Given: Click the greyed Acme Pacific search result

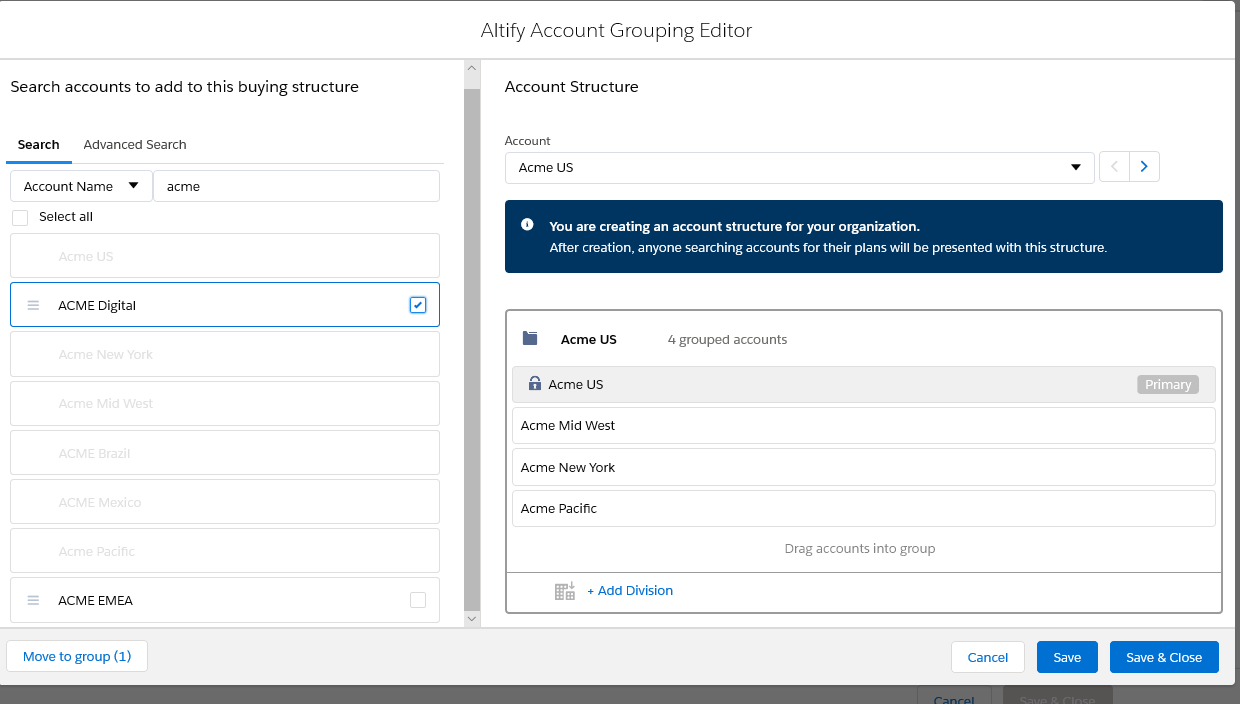Looking at the screenshot, I should 225,551.
